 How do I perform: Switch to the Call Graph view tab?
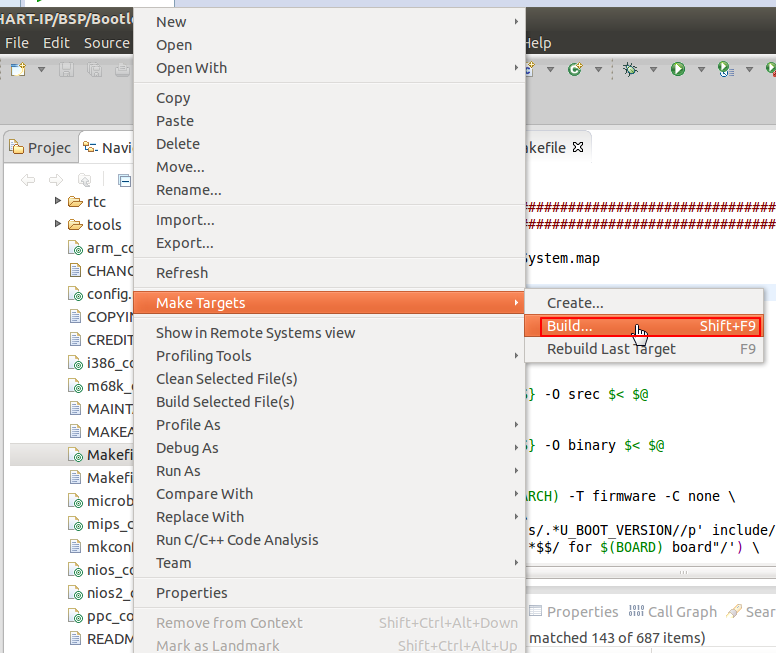[x=673, y=612]
